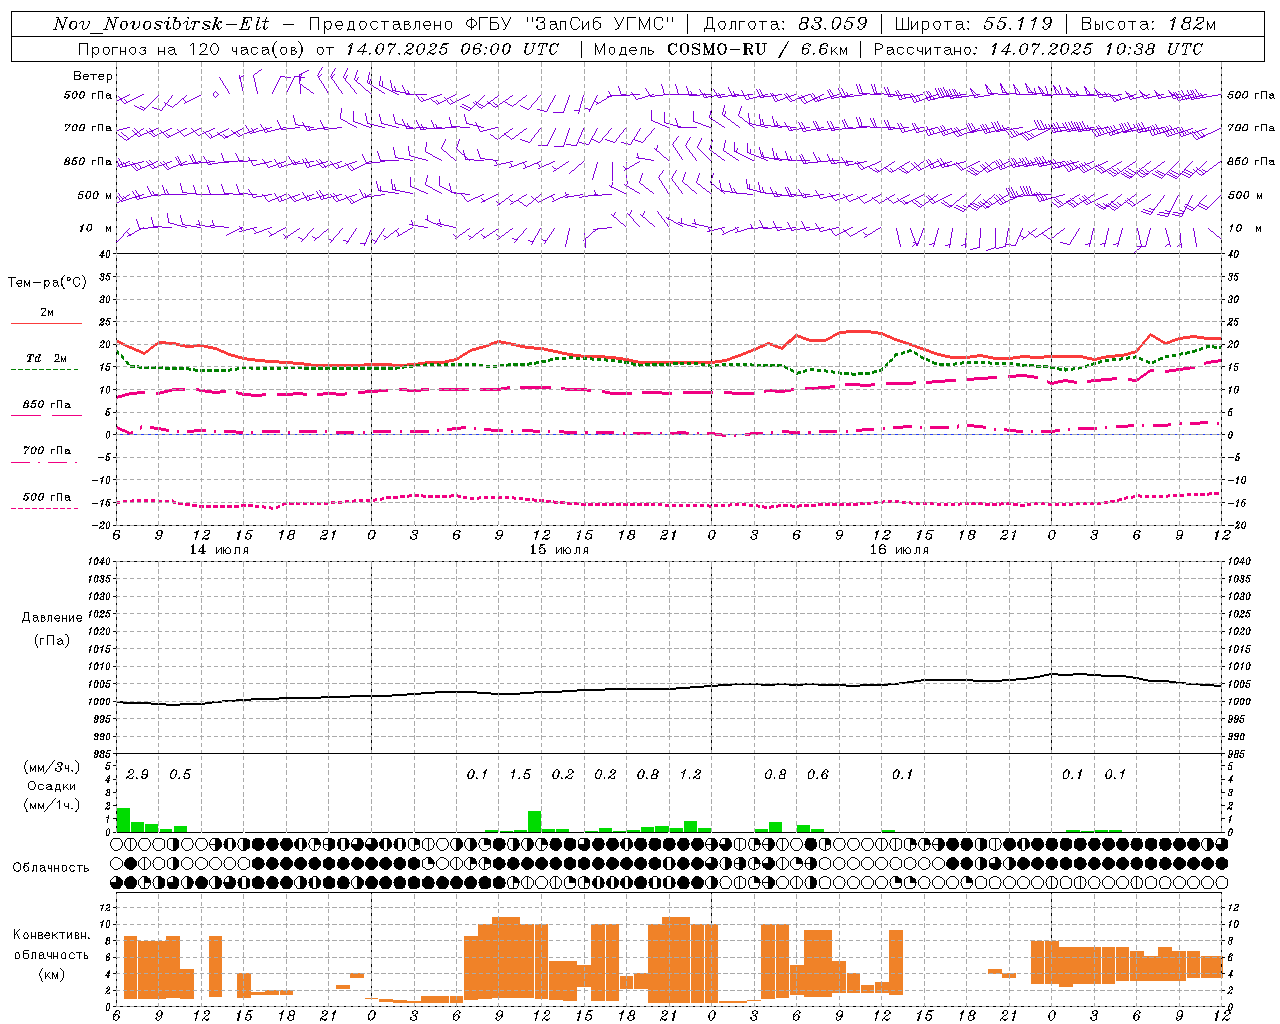The height and width of the screenshot is (1024, 1280).
Task: Click the date label "15 июля"
Action: 559,550
